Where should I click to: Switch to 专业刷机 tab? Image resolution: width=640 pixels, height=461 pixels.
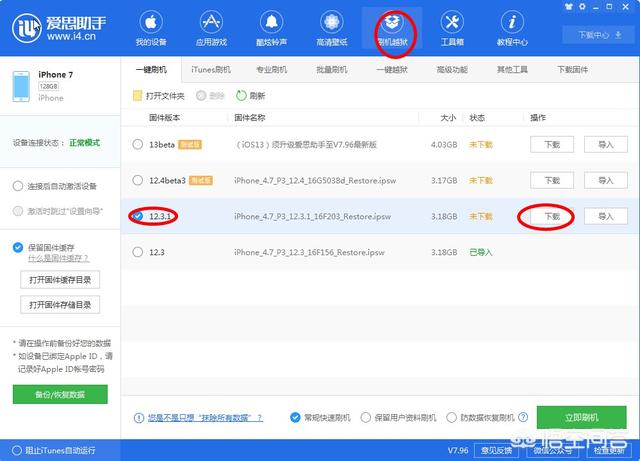click(x=271, y=70)
